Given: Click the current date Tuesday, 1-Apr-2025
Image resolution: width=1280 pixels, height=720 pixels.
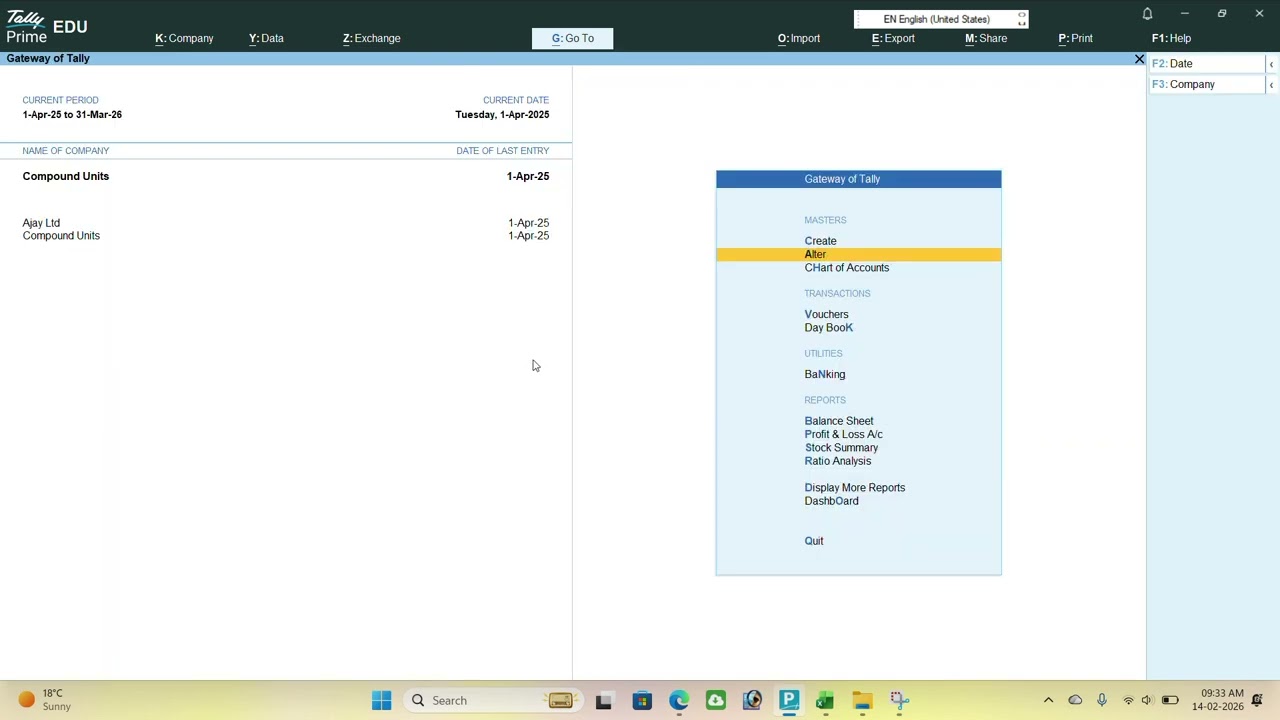Looking at the screenshot, I should pyautogui.click(x=502, y=115).
